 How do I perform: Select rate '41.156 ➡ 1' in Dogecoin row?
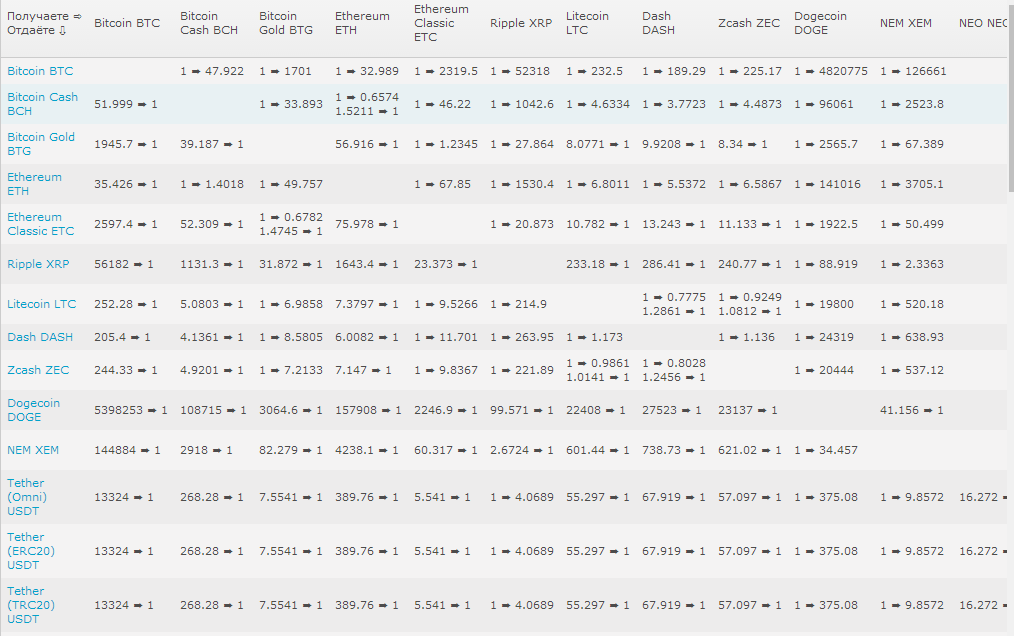(x=912, y=410)
